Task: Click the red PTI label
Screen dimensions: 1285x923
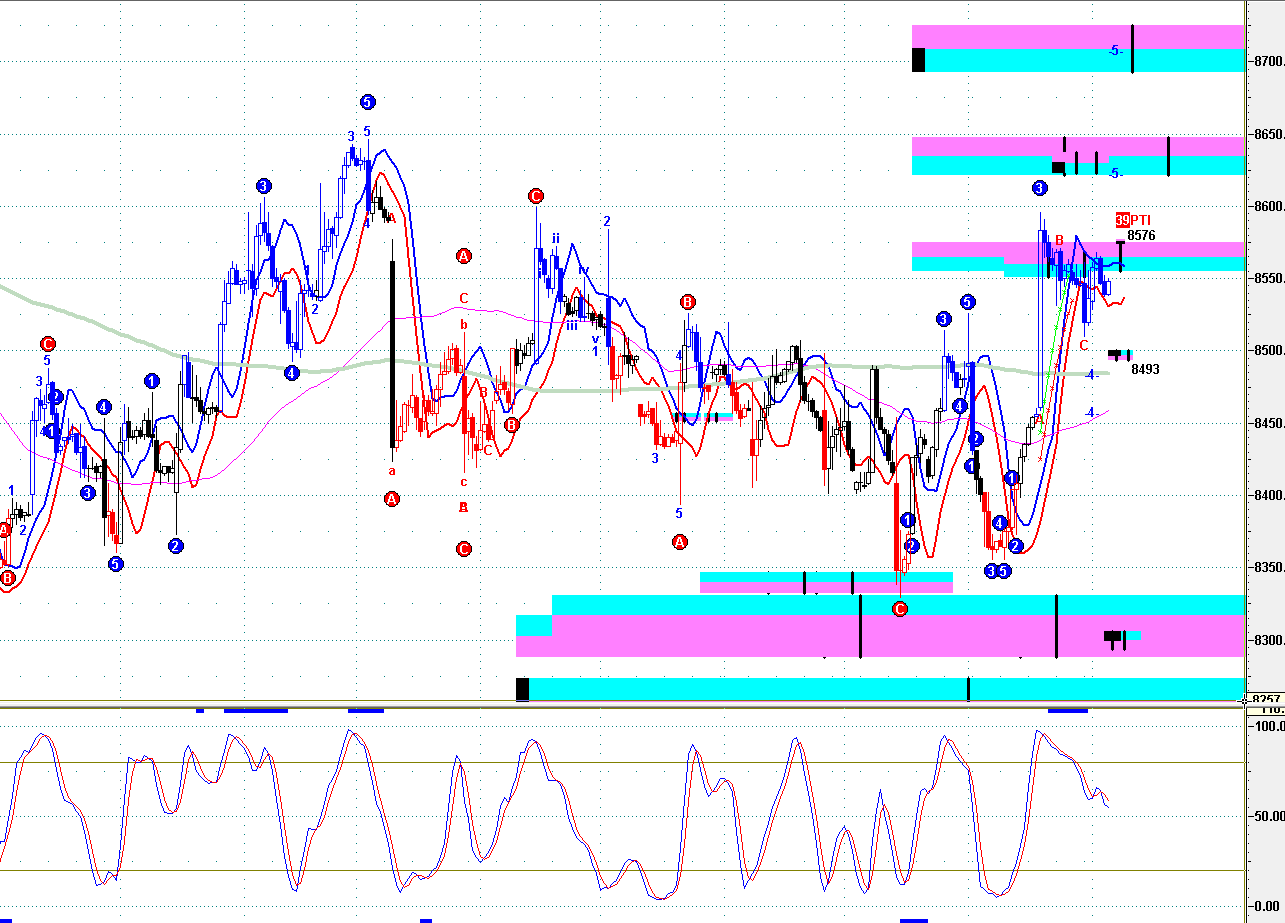Action: tap(1140, 220)
